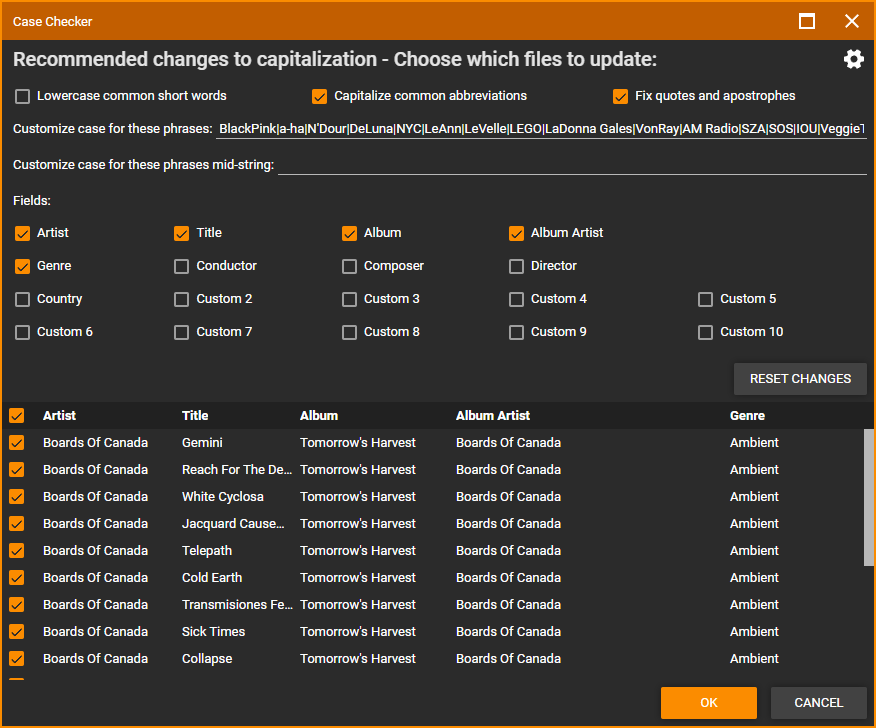Sort list by Artist column header
Screen dimensions: 876x728
(59, 416)
